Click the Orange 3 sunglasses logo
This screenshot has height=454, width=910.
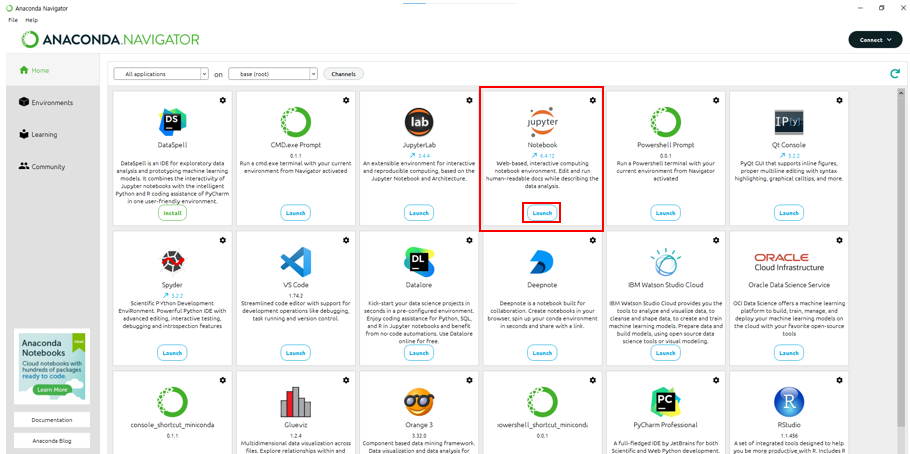click(419, 402)
